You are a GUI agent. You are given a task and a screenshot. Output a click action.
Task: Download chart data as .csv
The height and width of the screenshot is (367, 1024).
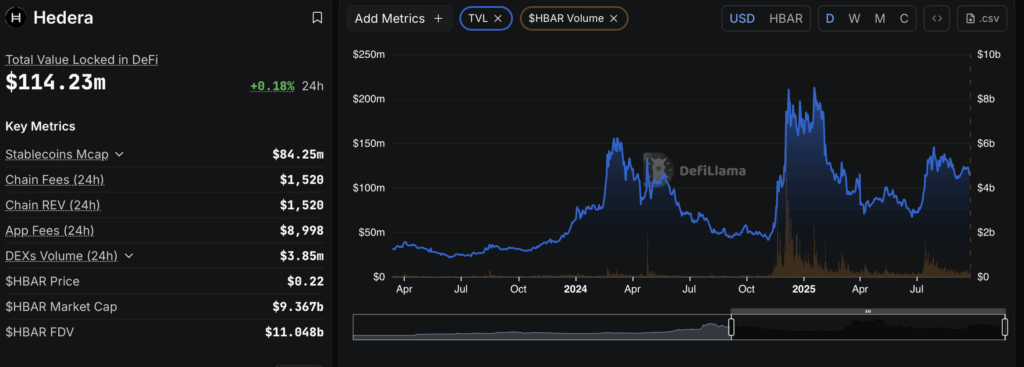(982, 18)
